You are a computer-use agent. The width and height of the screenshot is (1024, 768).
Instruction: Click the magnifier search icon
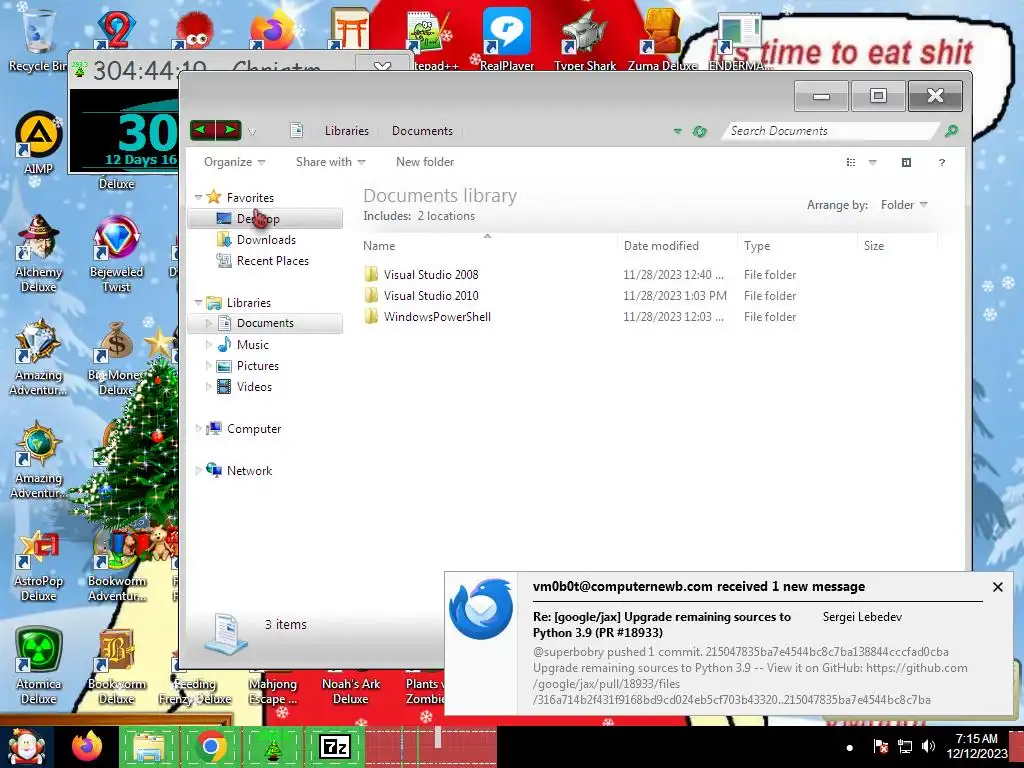(x=952, y=131)
